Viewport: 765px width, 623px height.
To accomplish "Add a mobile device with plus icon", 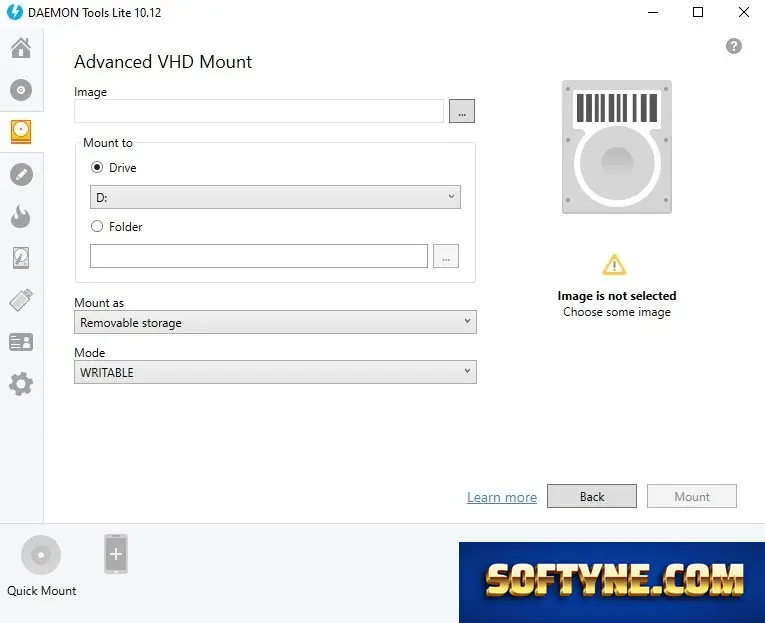I will pos(116,554).
